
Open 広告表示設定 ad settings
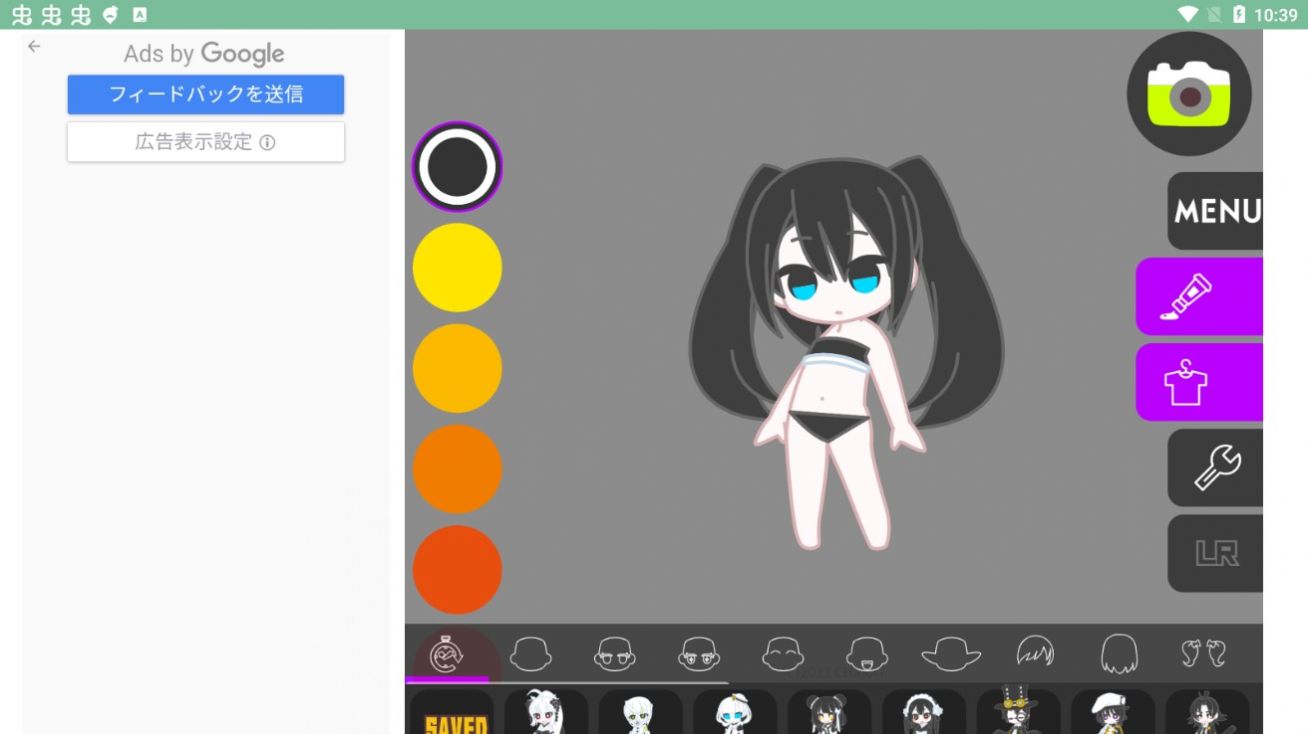[206, 142]
